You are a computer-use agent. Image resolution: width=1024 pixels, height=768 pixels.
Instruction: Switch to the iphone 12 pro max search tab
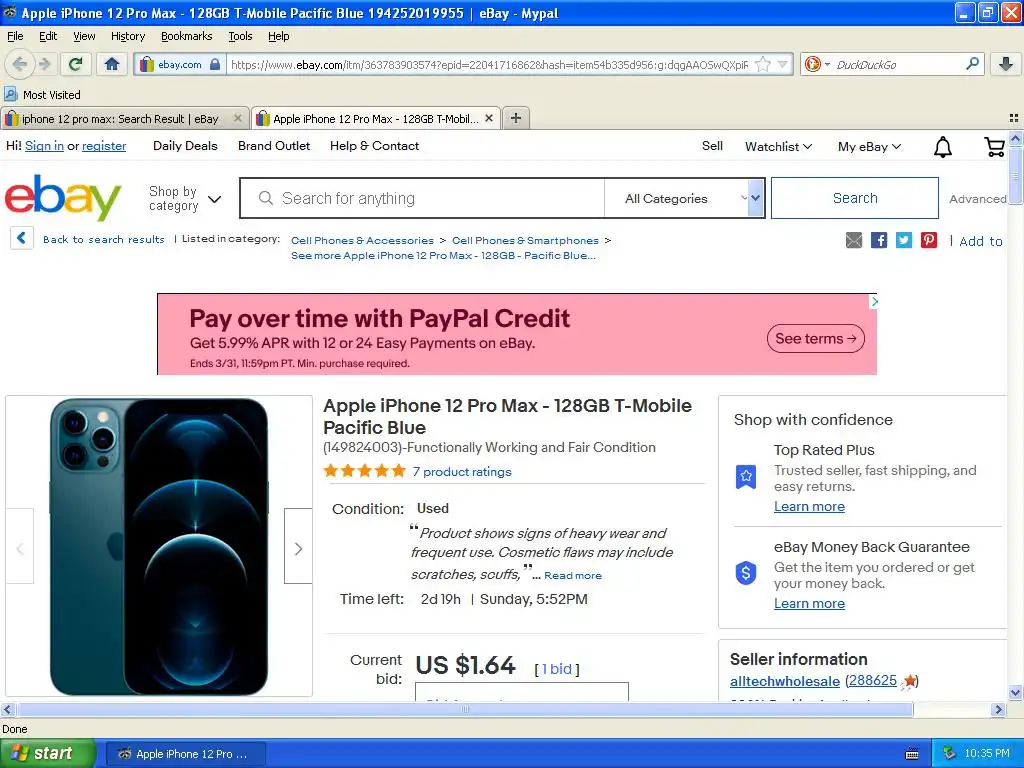[x=120, y=119]
